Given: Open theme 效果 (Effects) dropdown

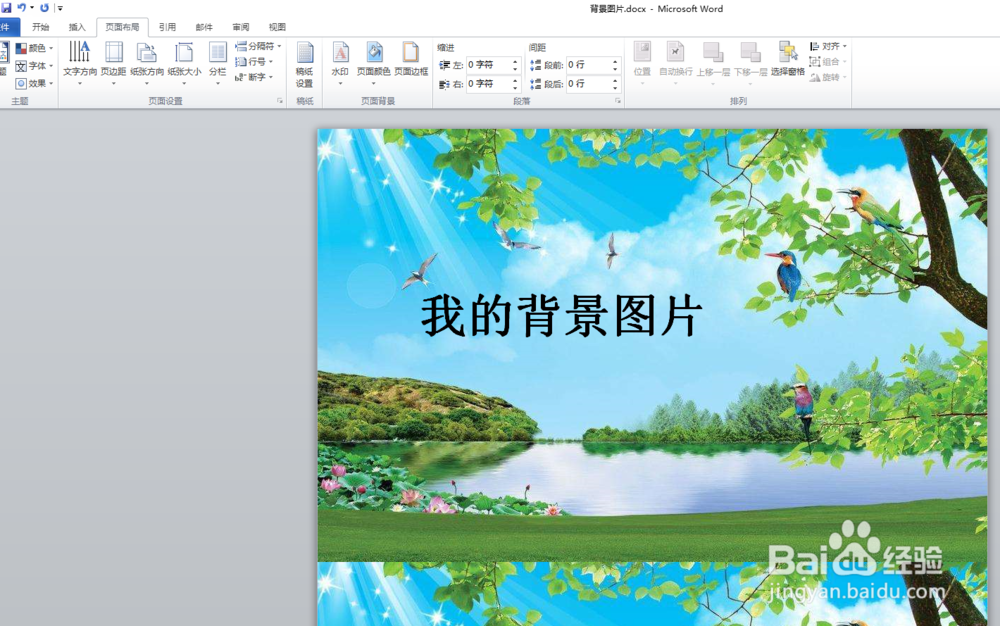Looking at the screenshot, I should (34, 84).
